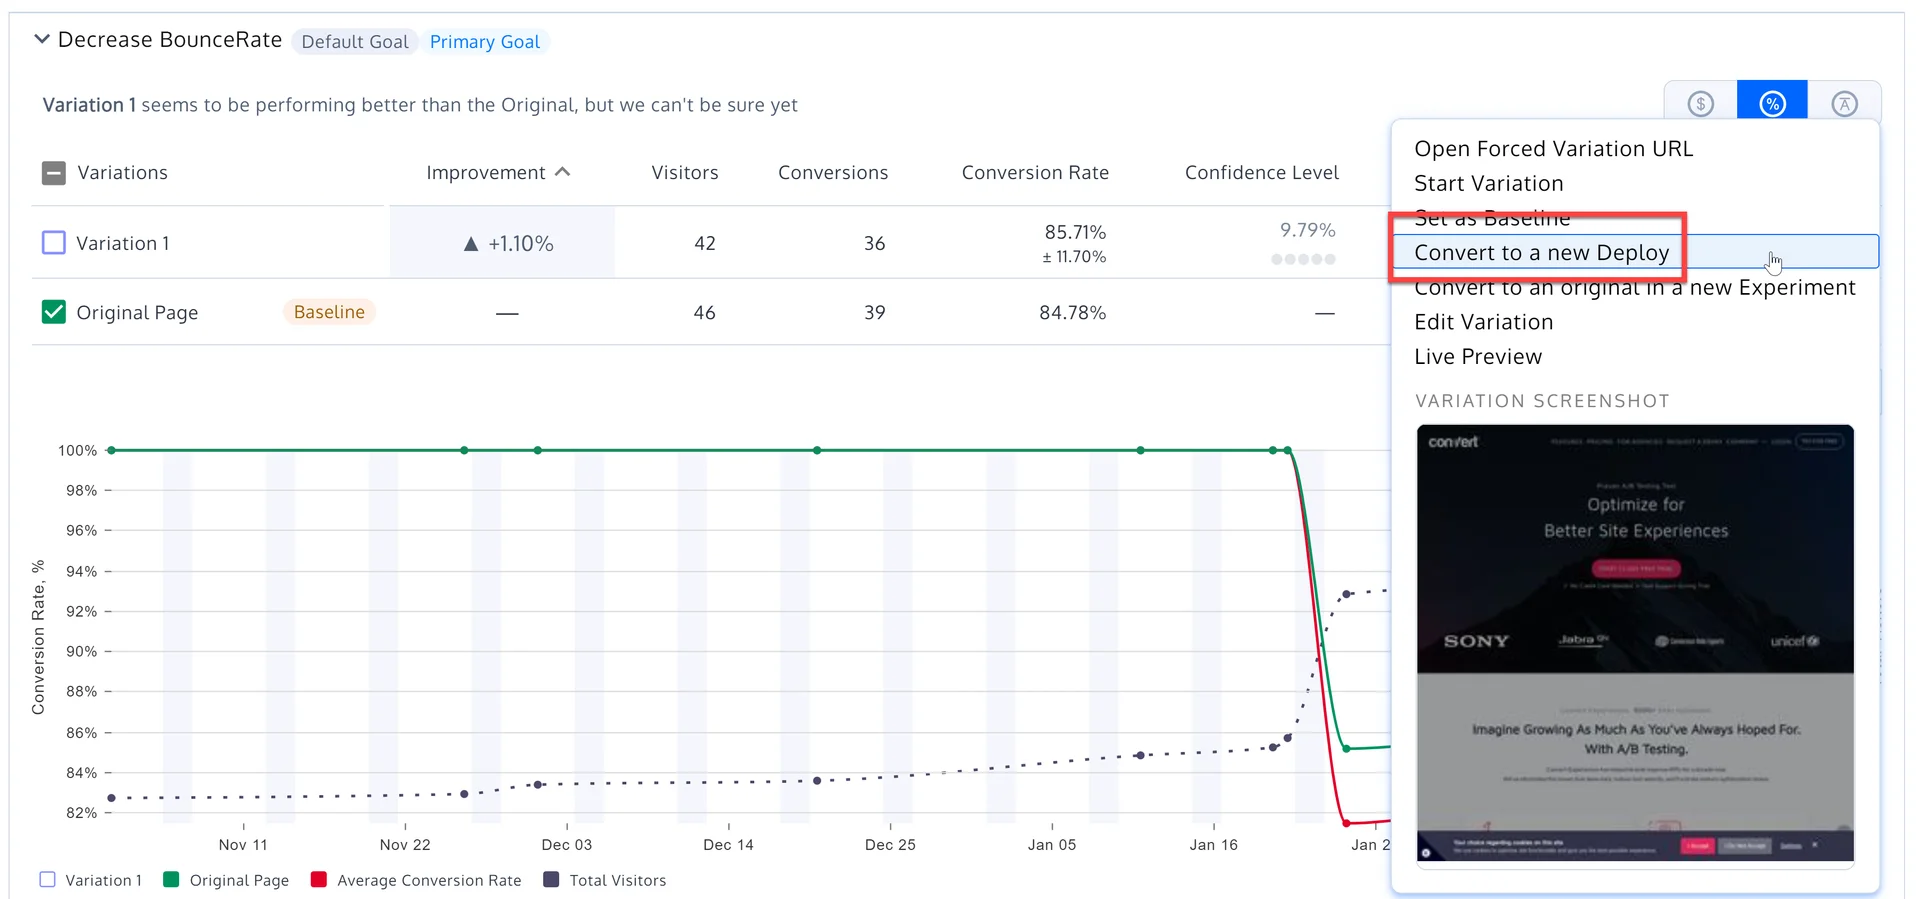Select the percent conversion rate view icon

pyautogui.click(x=1772, y=103)
